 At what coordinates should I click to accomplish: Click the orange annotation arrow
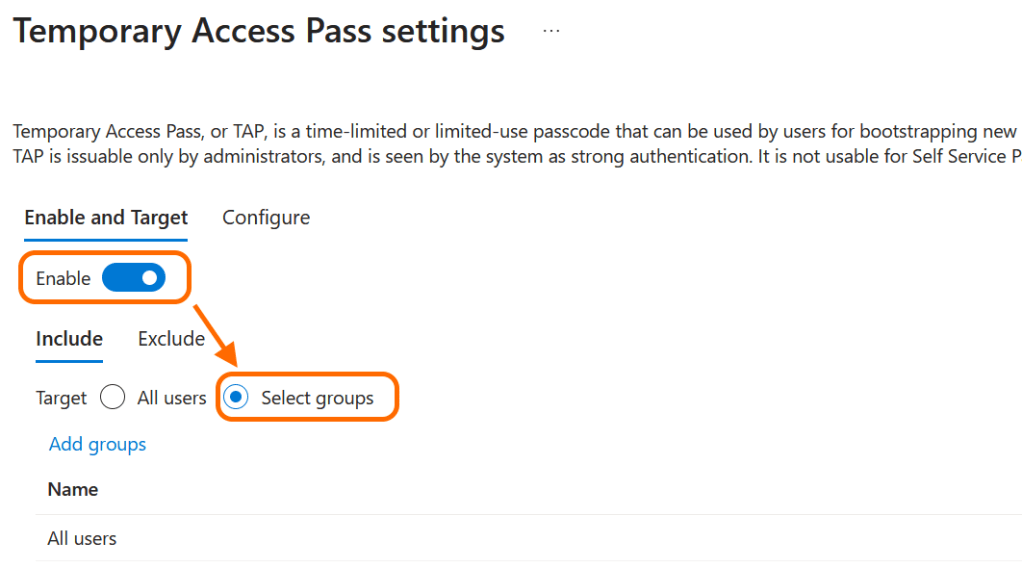217,336
